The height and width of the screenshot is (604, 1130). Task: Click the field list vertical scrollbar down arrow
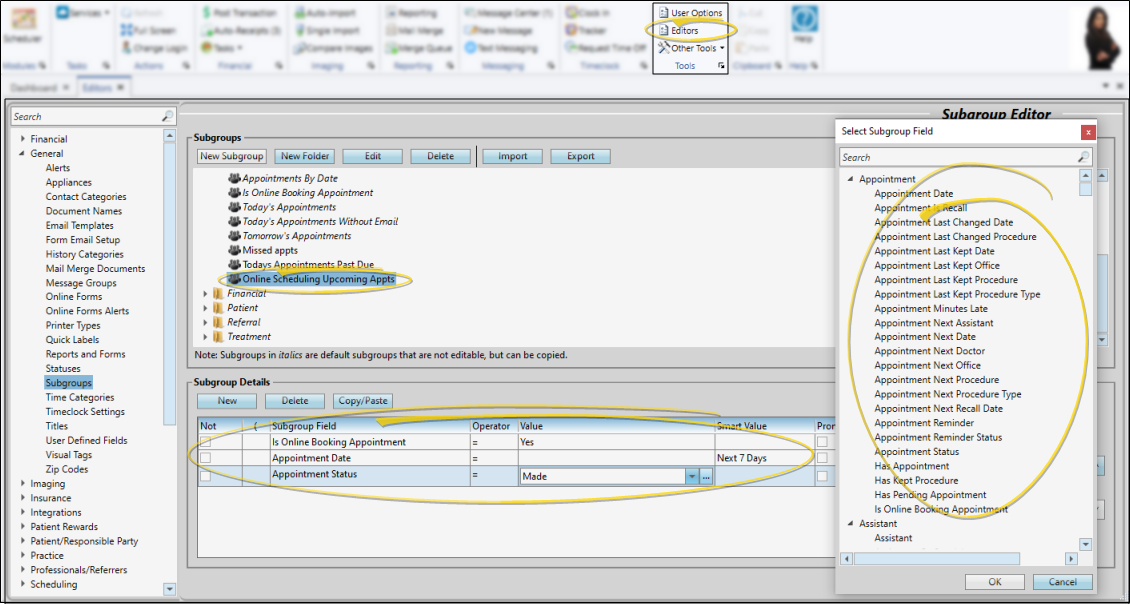tap(1086, 545)
